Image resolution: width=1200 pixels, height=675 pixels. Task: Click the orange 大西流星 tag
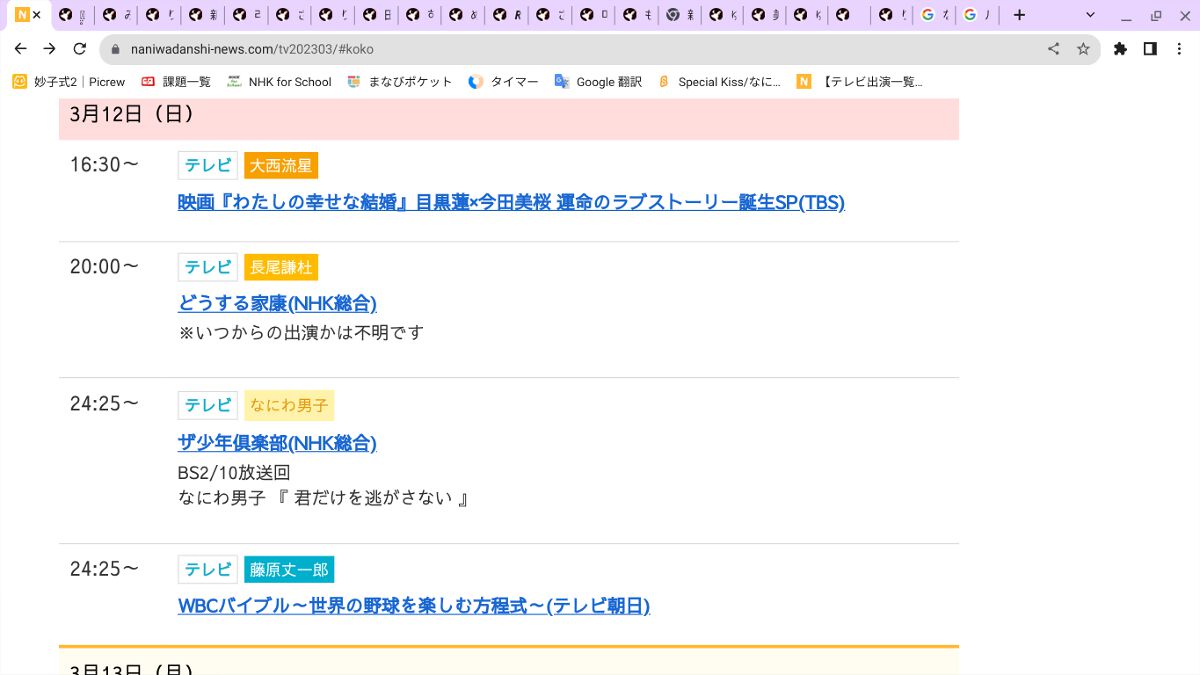click(281, 166)
